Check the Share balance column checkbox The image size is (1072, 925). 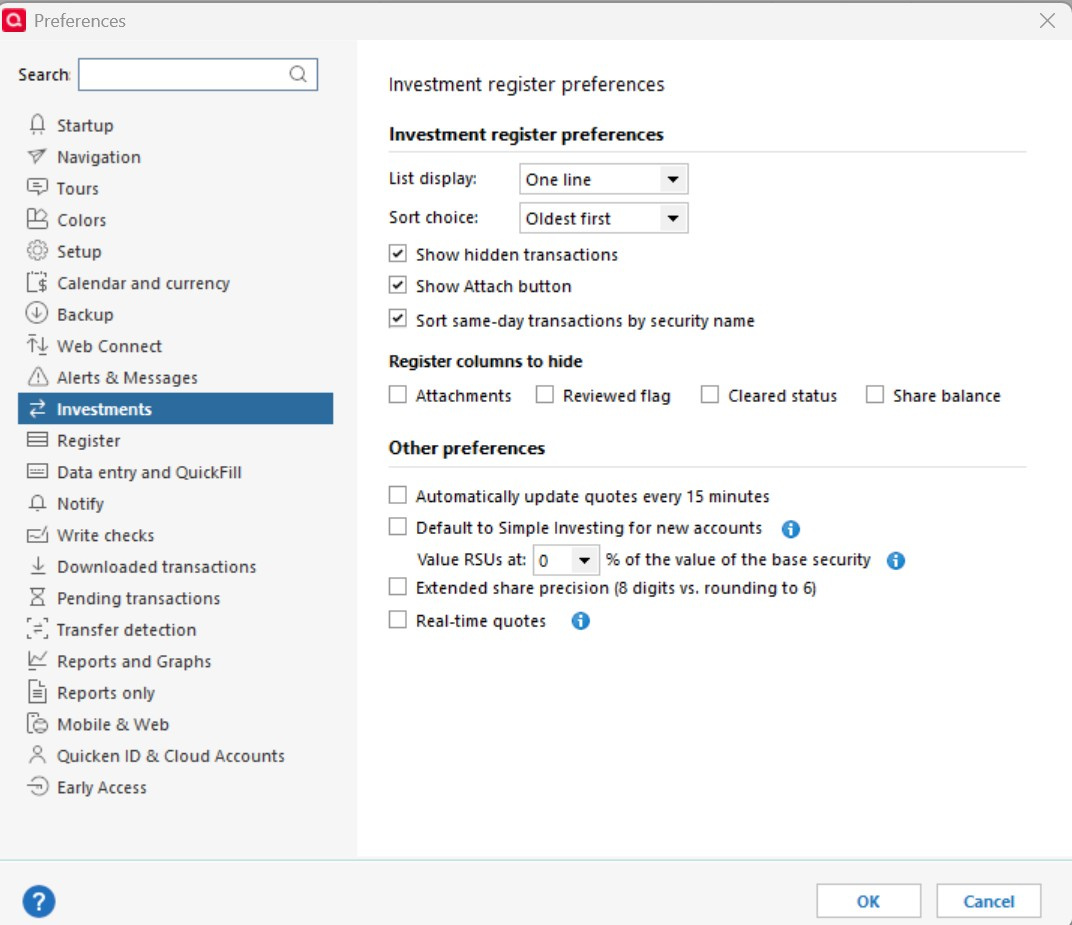pyautogui.click(x=874, y=394)
